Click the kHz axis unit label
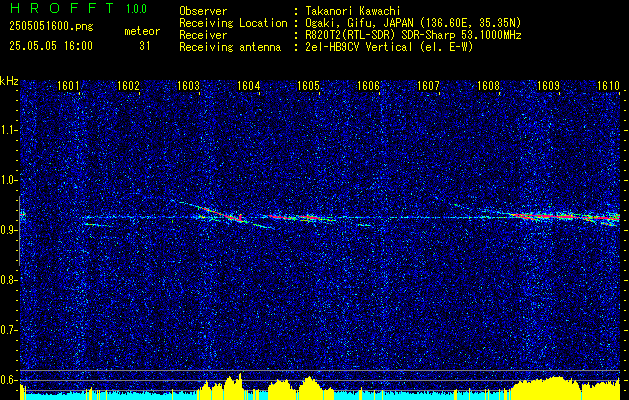The width and height of the screenshot is (629, 400). point(9,81)
